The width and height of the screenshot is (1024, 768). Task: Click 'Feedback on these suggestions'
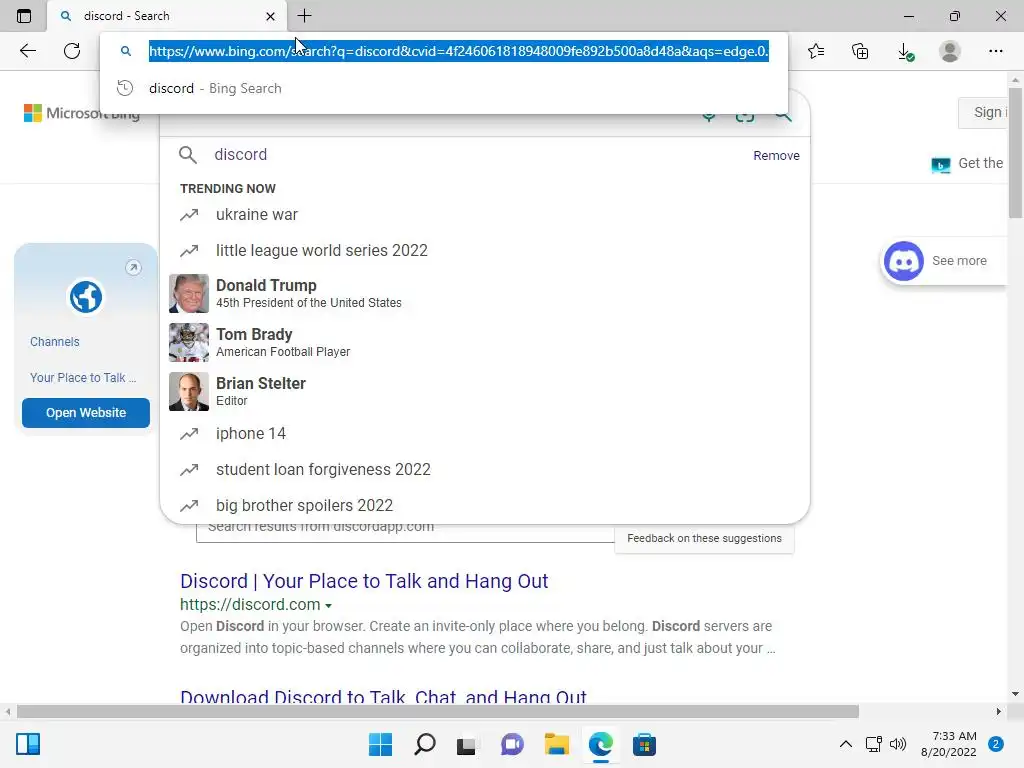coord(704,538)
